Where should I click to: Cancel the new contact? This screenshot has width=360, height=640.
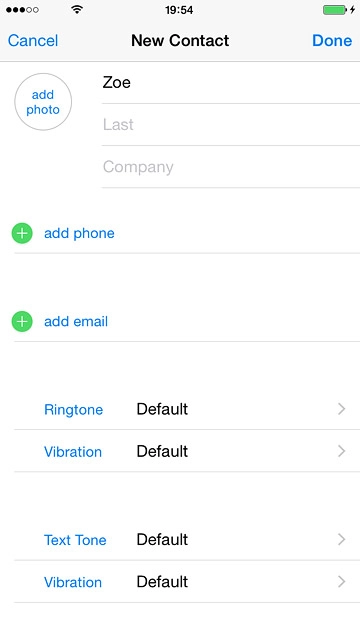coord(33,40)
